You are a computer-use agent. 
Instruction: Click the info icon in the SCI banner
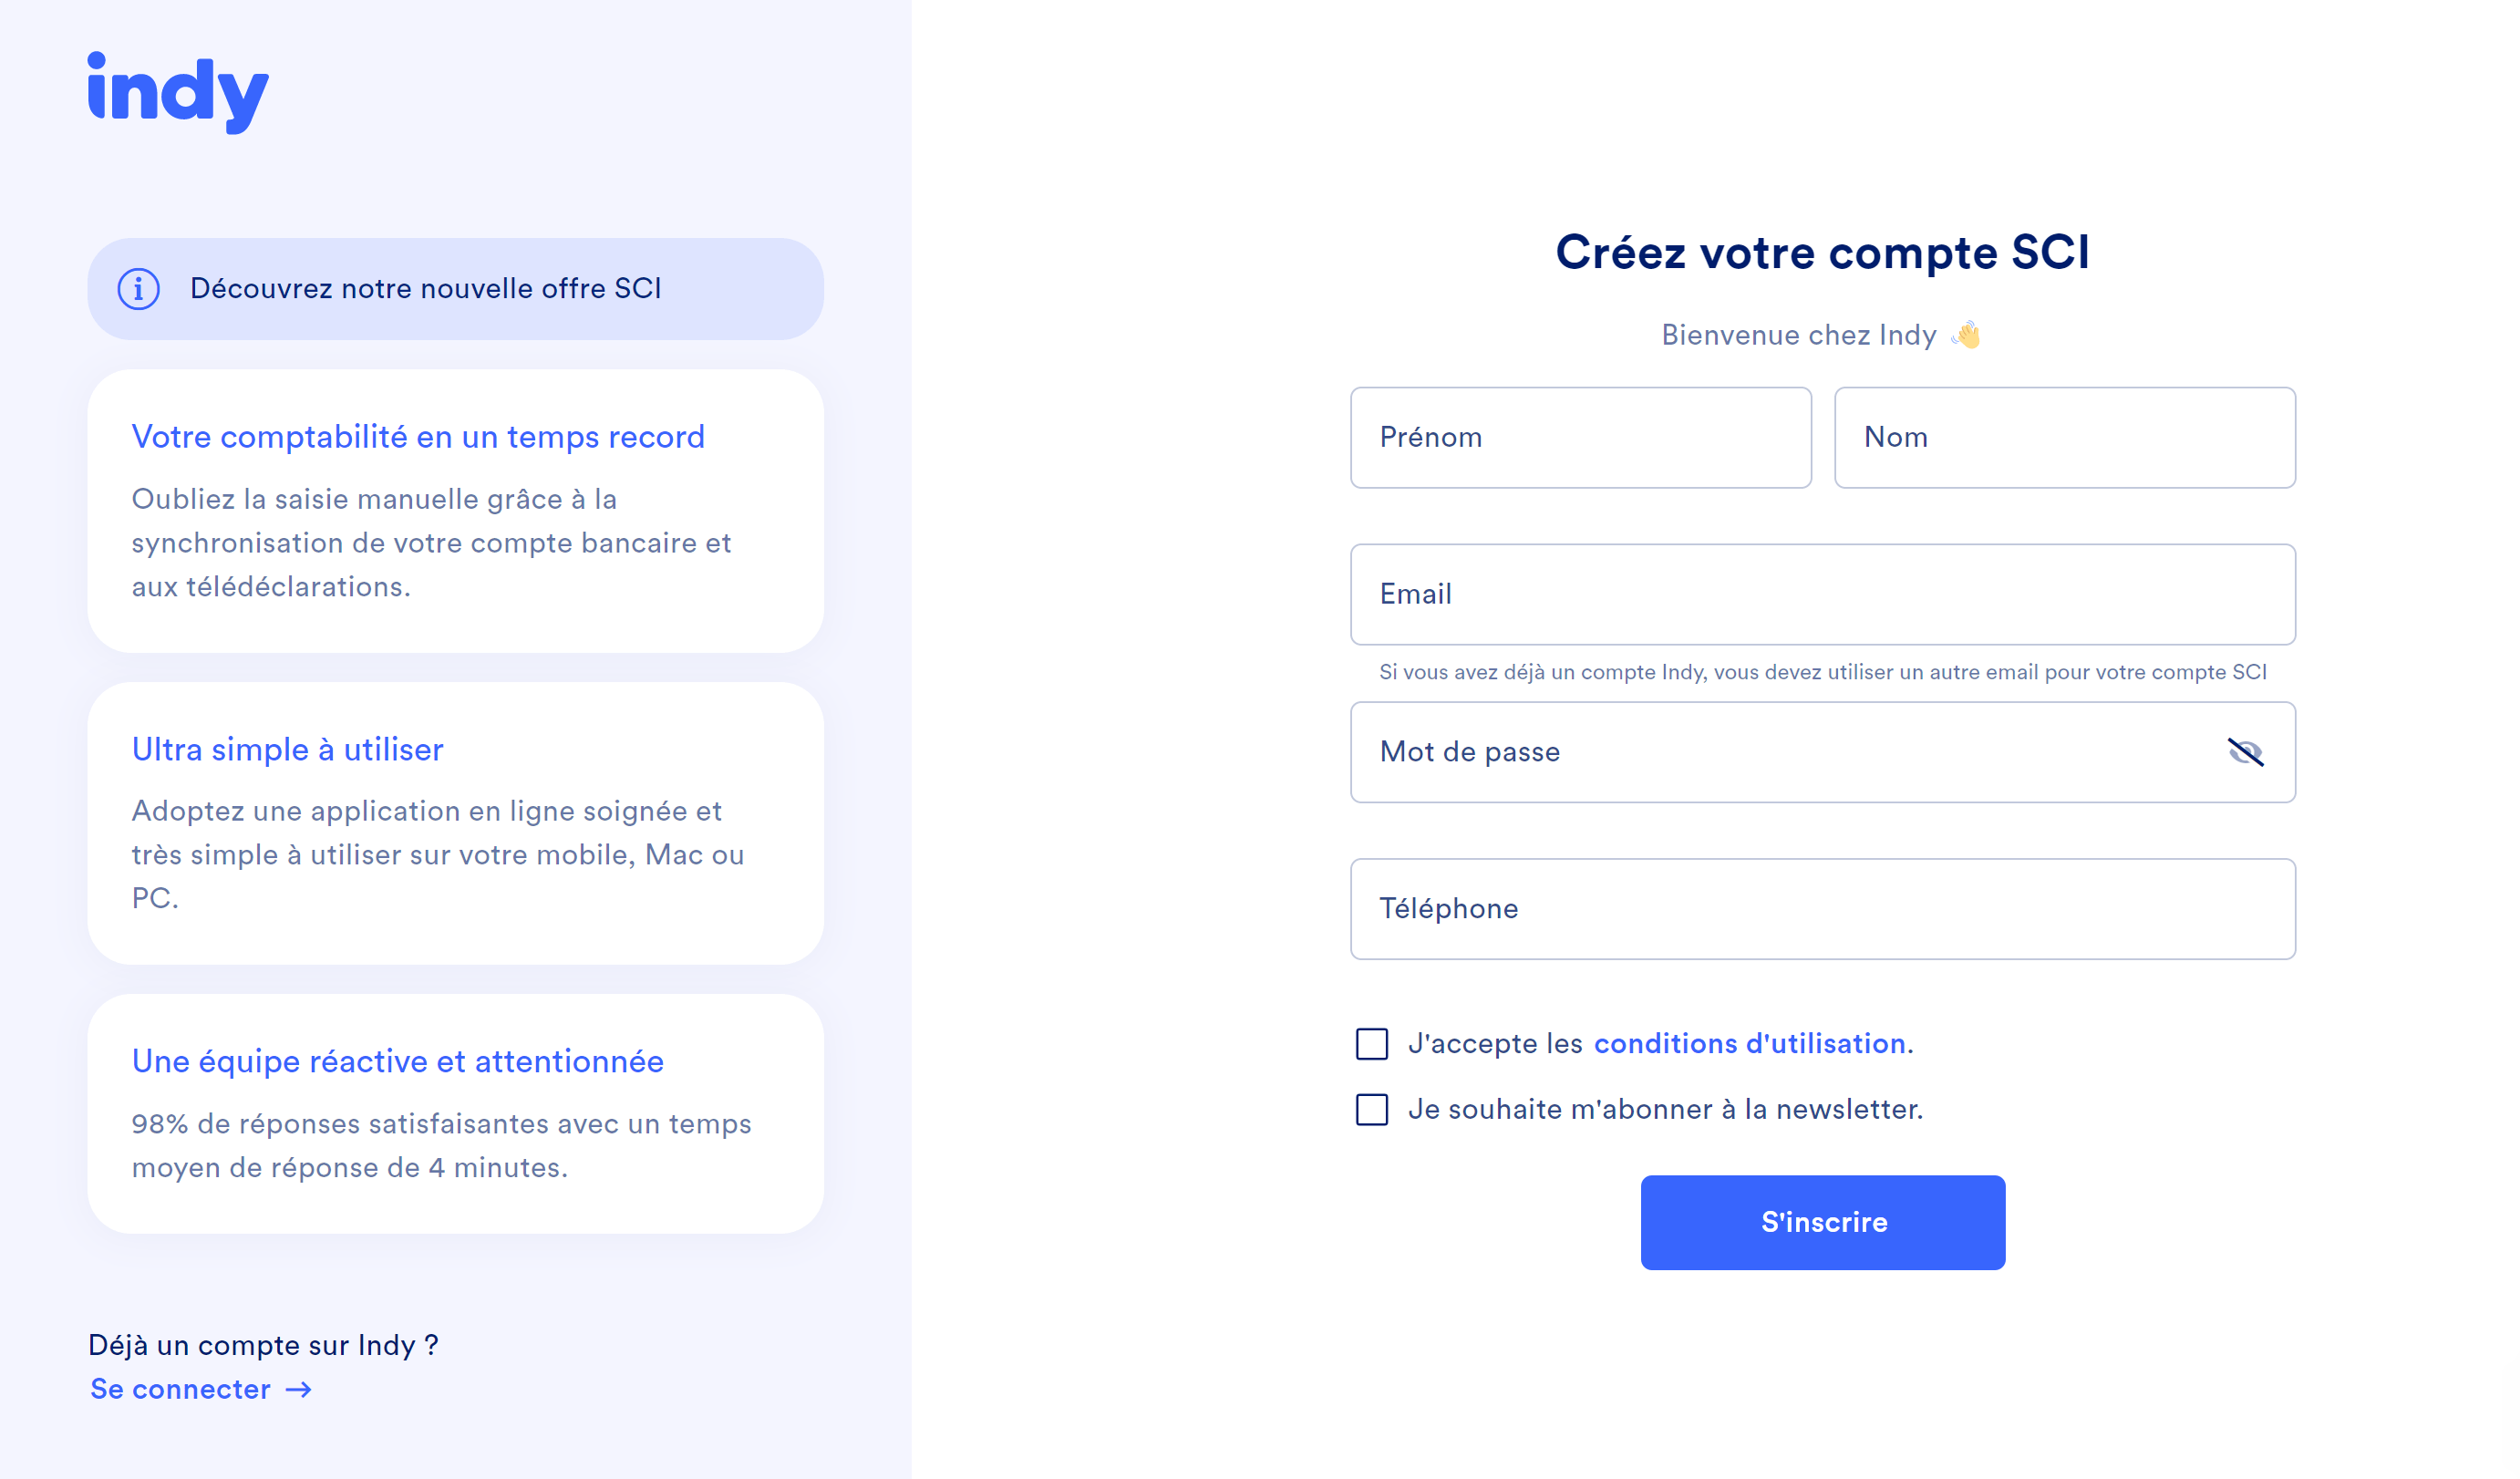(x=139, y=289)
